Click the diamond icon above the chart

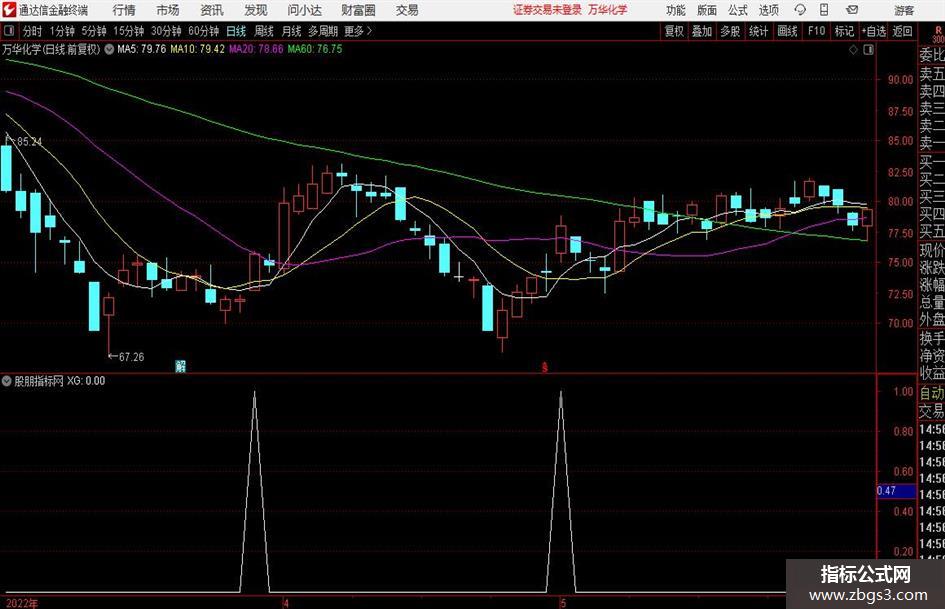[853, 50]
